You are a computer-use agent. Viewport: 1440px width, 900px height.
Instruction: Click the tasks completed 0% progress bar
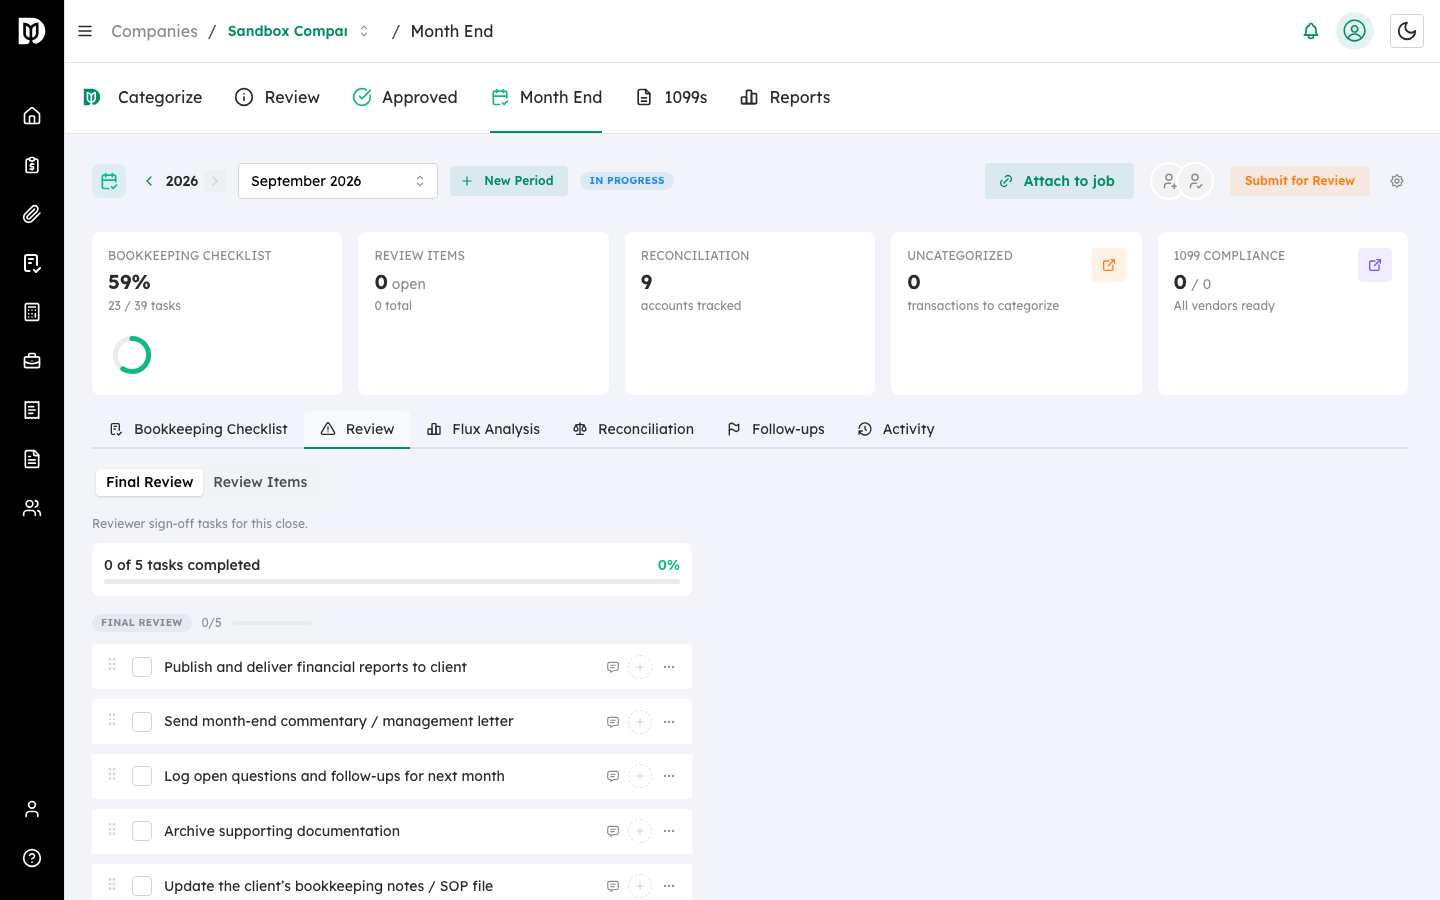pyautogui.click(x=392, y=580)
